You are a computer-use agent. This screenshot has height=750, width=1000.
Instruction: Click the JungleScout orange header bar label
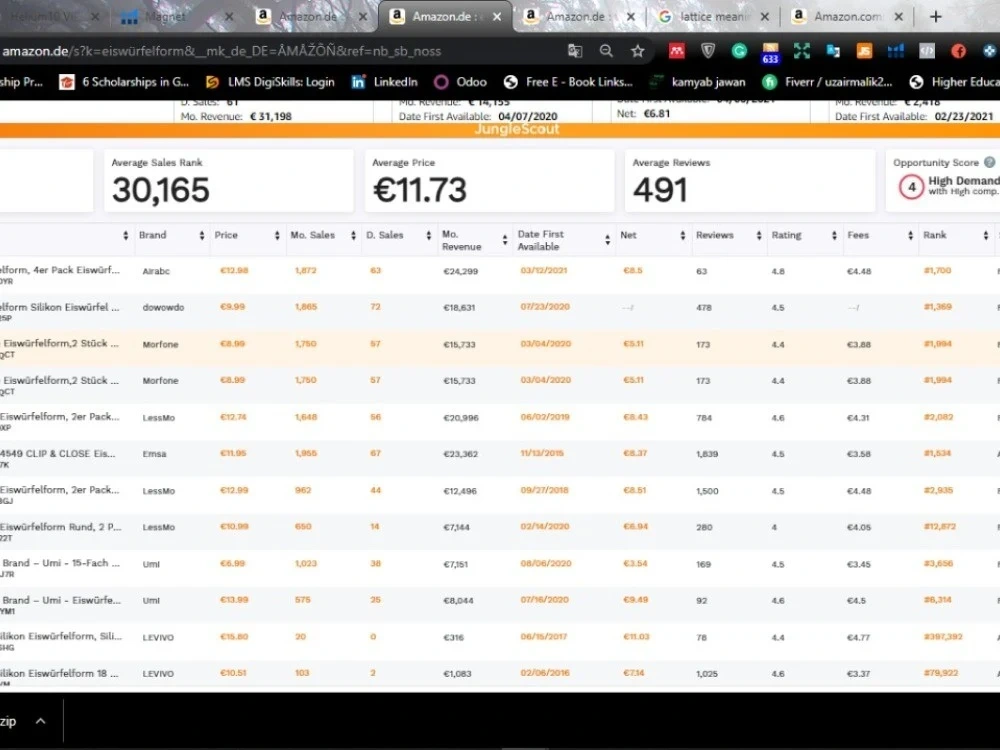pyautogui.click(x=517, y=129)
